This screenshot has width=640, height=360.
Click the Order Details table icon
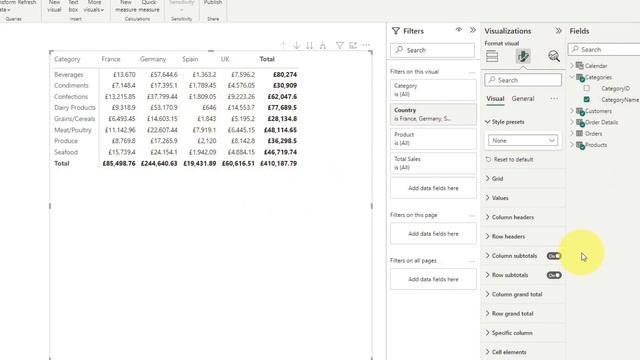coord(580,122)
